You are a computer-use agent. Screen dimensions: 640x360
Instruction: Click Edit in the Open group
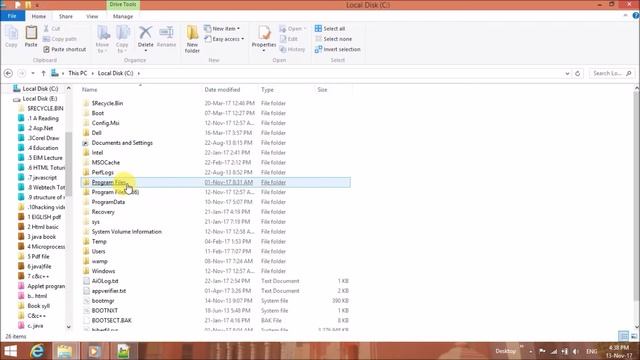click(289, 39)
